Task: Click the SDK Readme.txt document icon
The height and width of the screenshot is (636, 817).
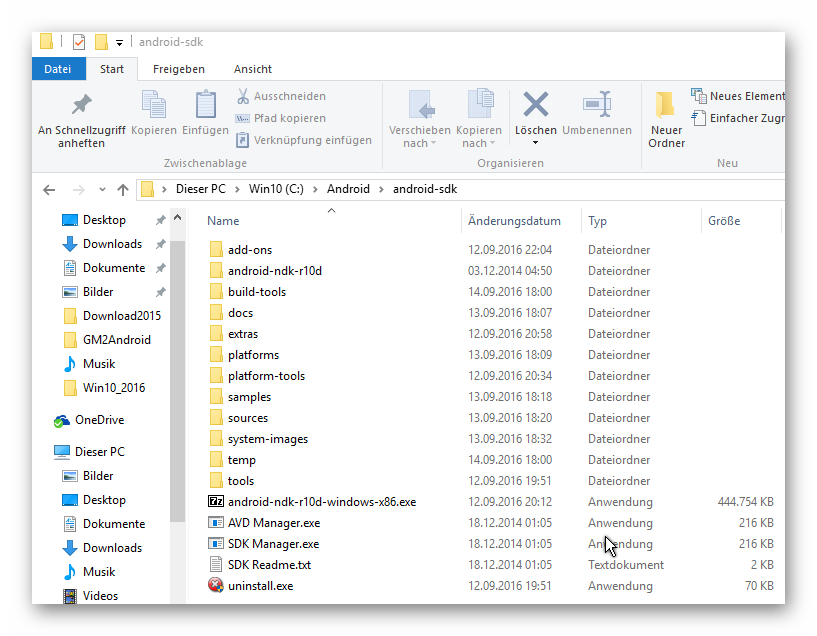Action: (216, 565)
